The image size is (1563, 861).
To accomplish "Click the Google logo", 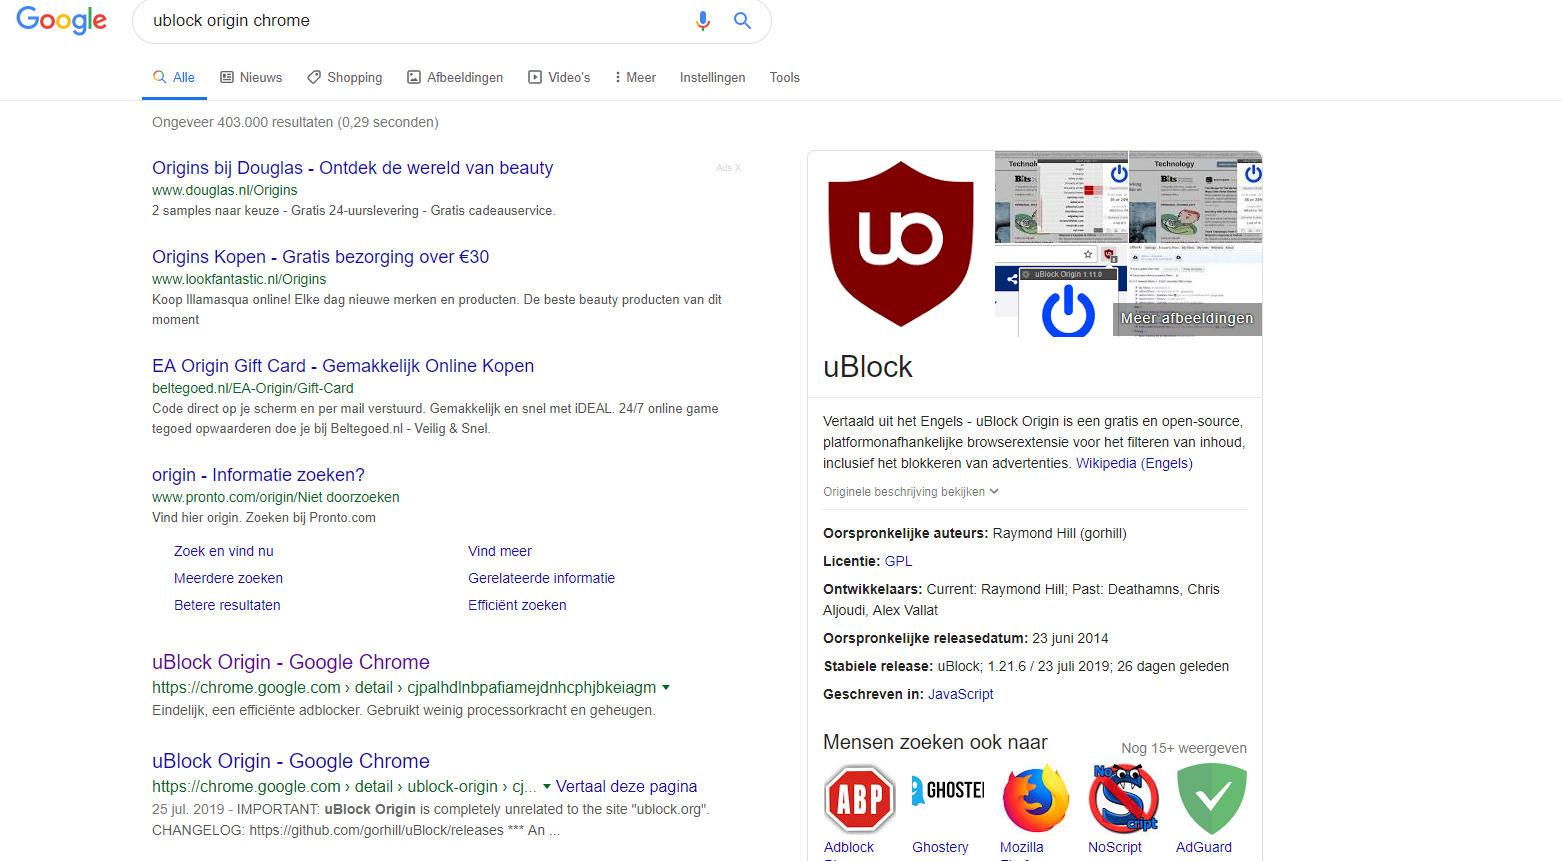I will (62, 20).
